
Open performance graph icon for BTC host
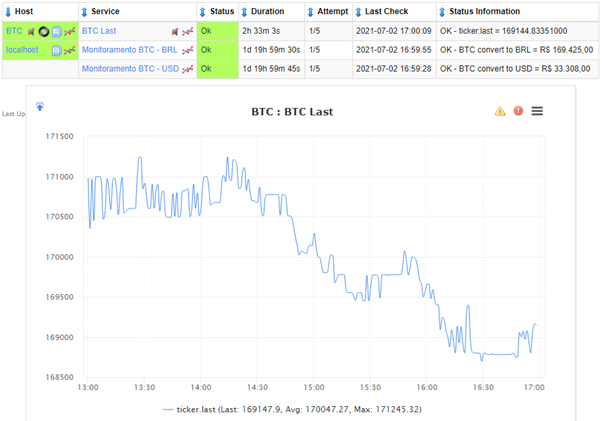69,31
